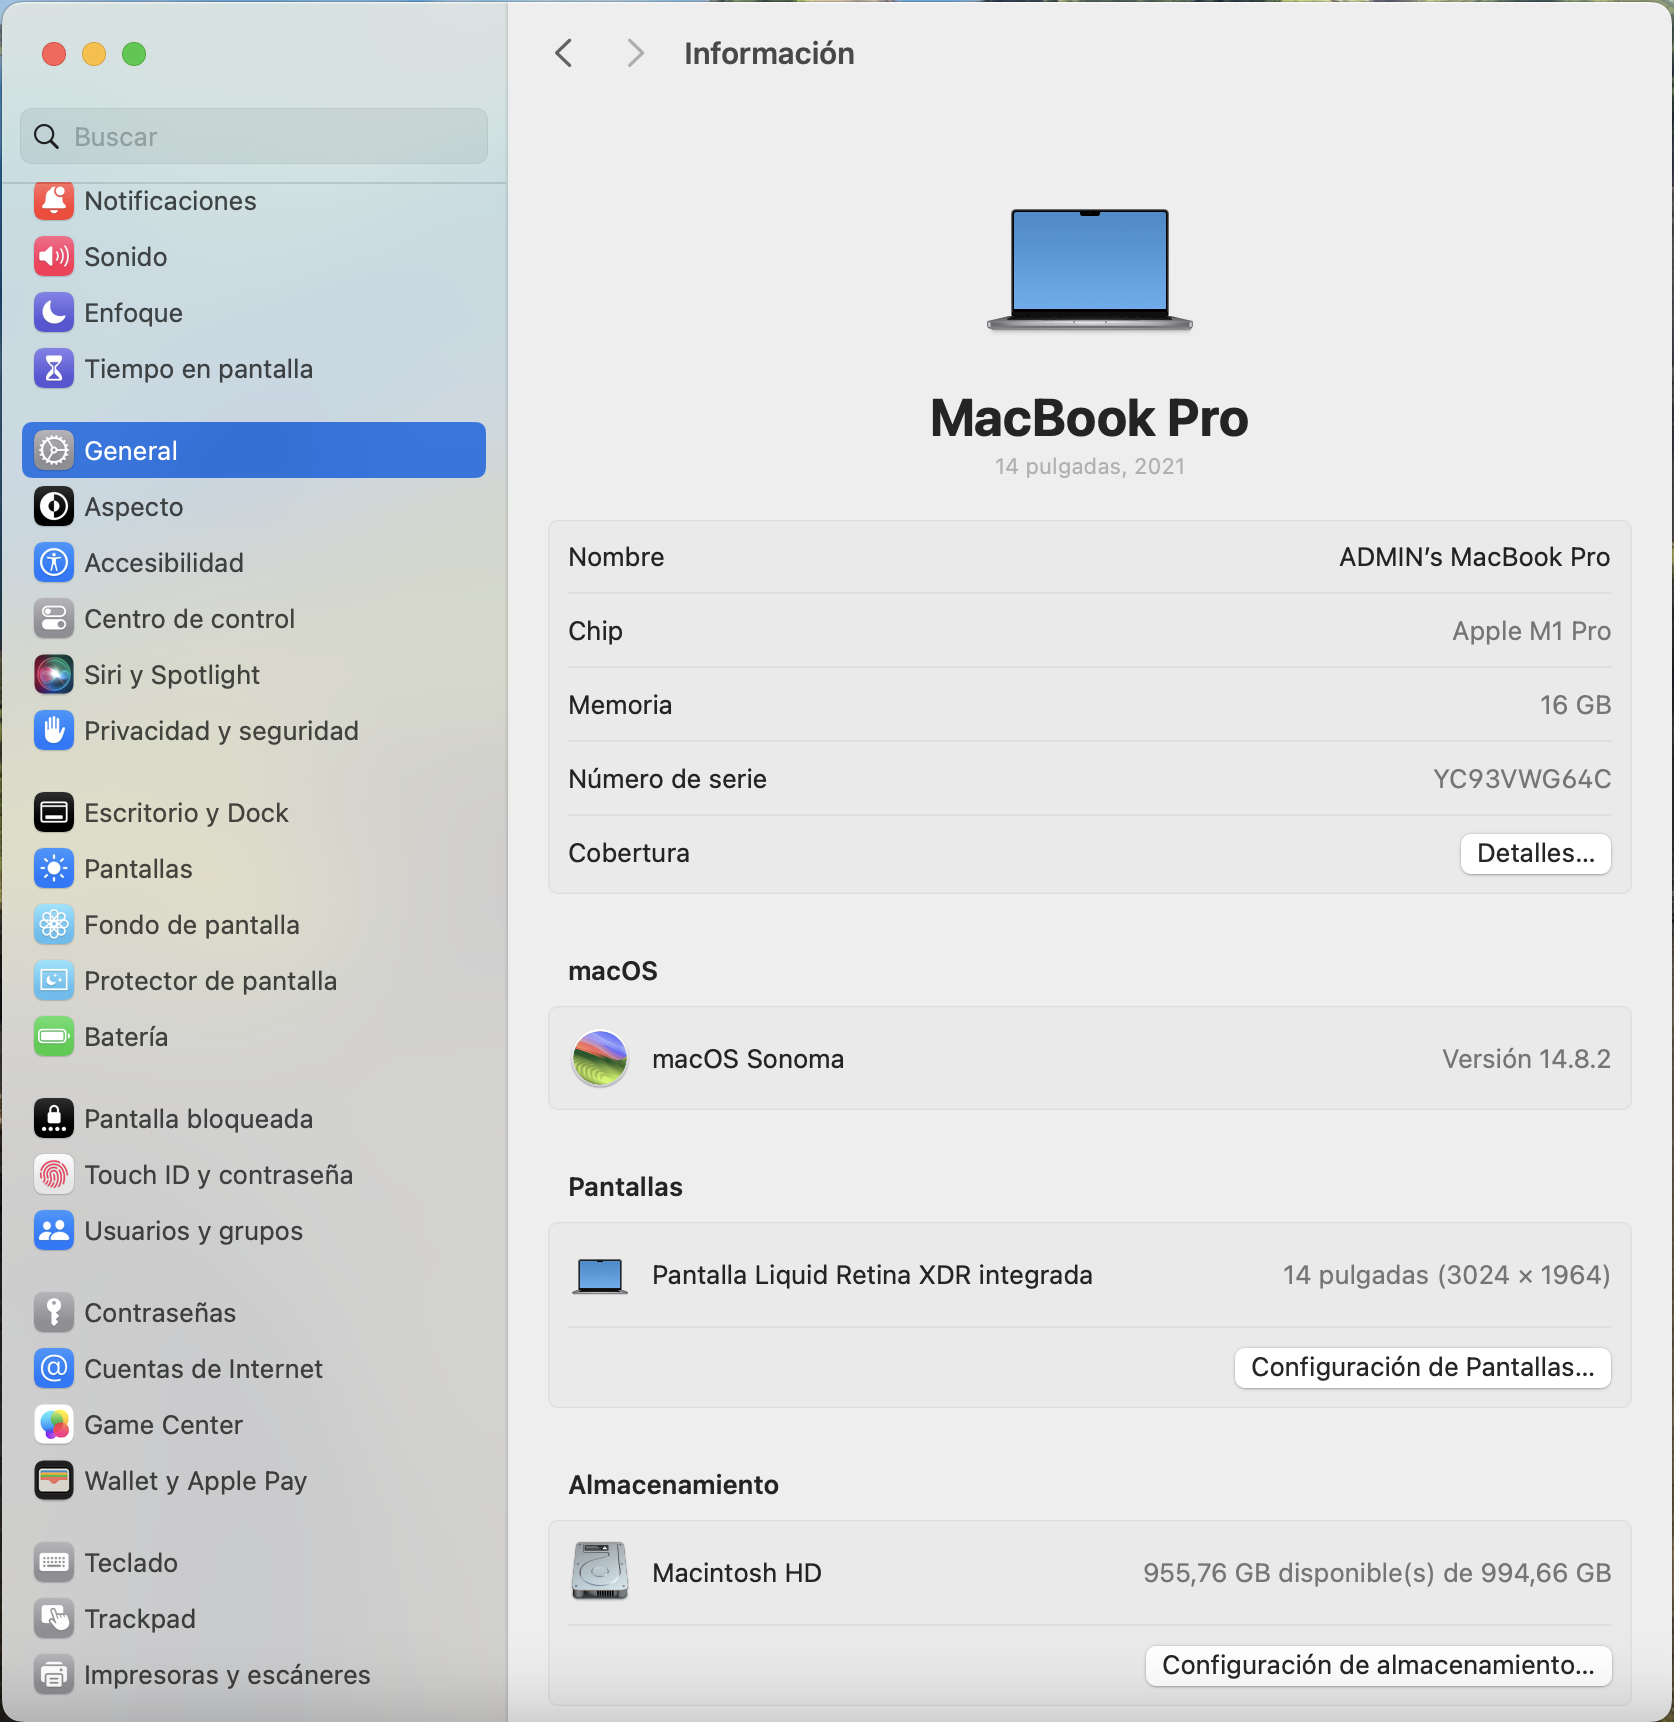This screenshot has width=1674, height=1722.
Task: Open the Game Center icon
Action: 54,1425
